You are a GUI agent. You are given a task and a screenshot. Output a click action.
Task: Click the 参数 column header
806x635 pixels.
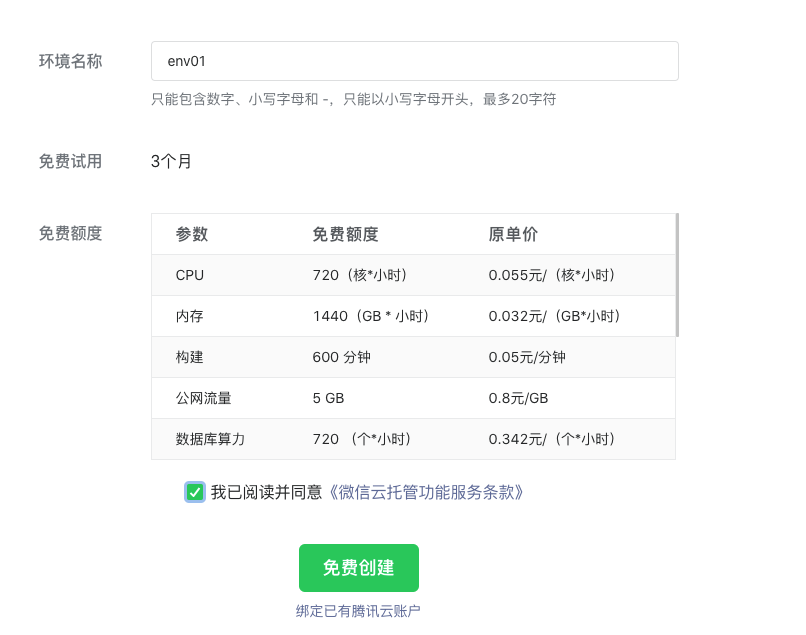pyautogui.click(x=192, y=234)
